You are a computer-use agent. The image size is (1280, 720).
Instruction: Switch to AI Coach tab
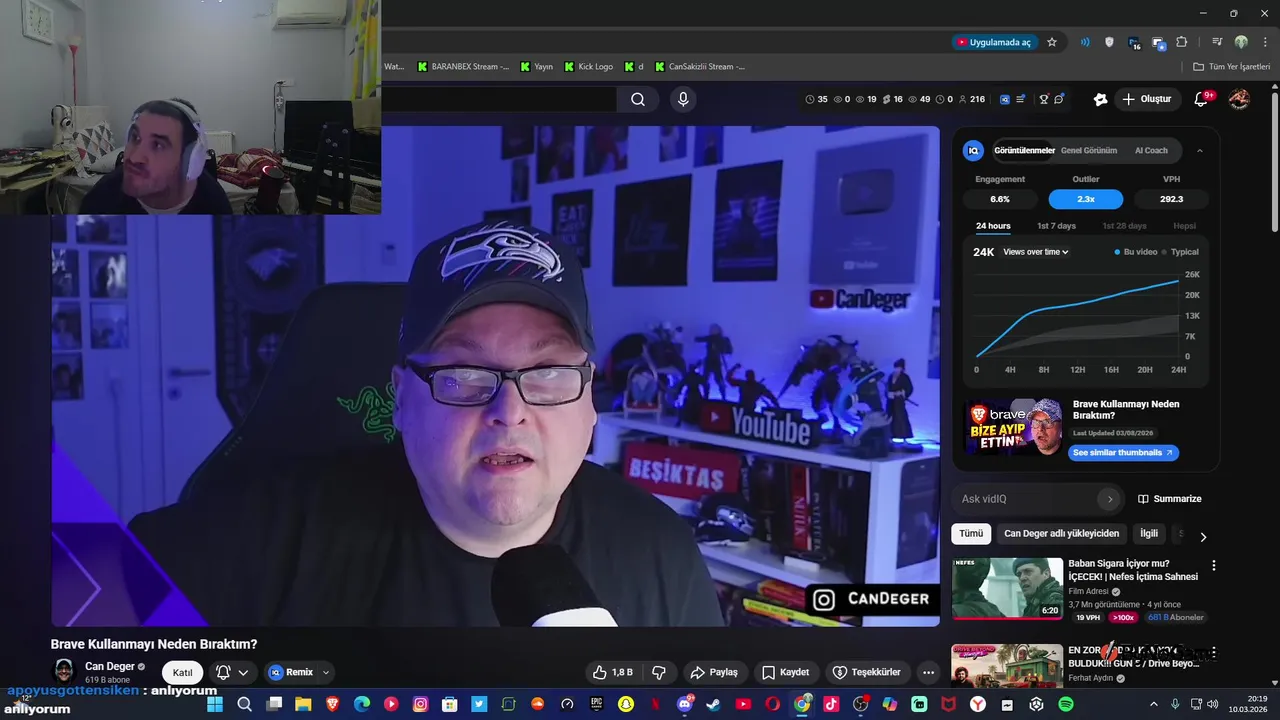tap(1151, 150)
